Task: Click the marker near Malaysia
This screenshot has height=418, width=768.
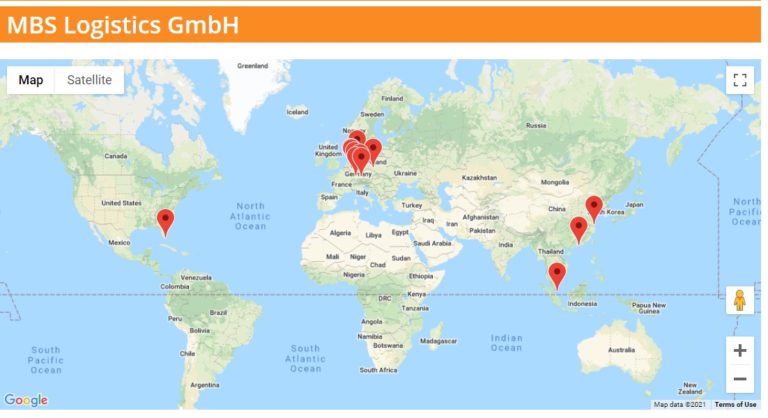Action: tap(557, 276)
